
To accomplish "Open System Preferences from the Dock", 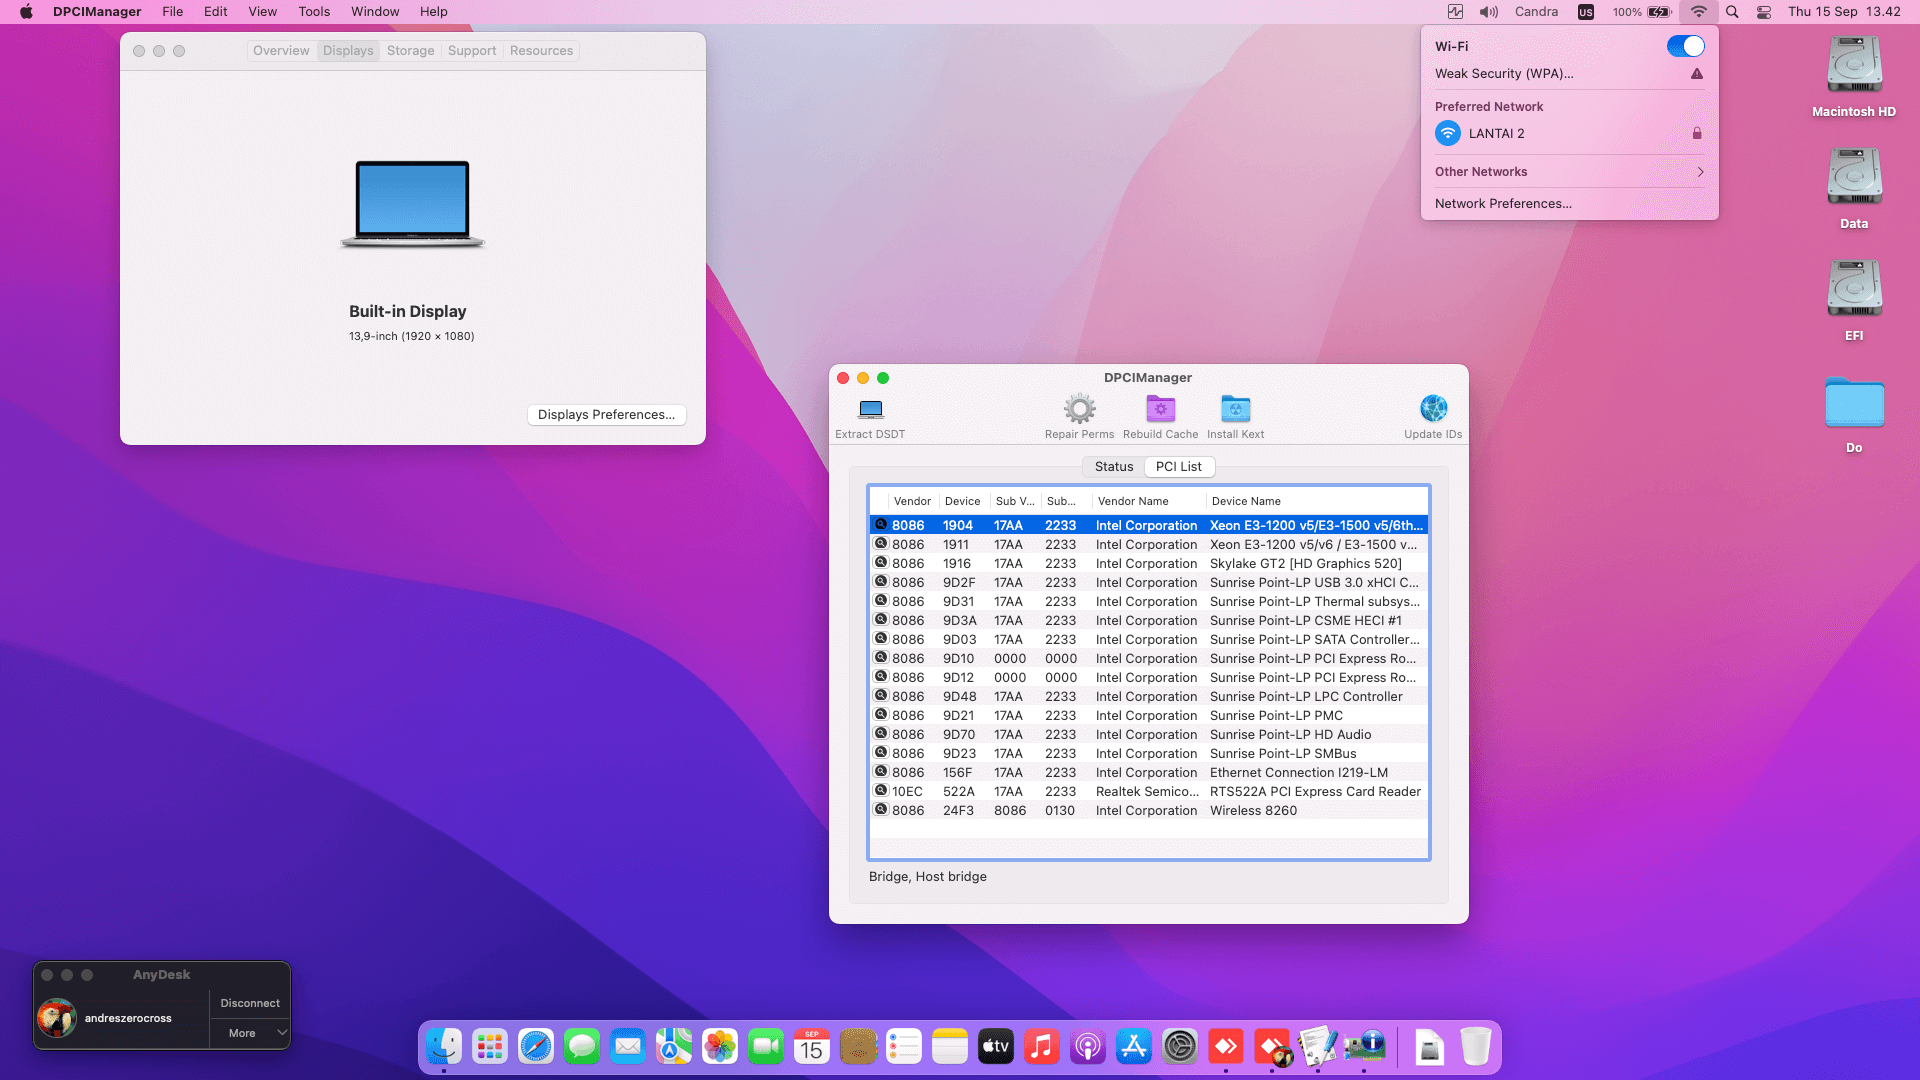I will (x=1180, y=1047).
